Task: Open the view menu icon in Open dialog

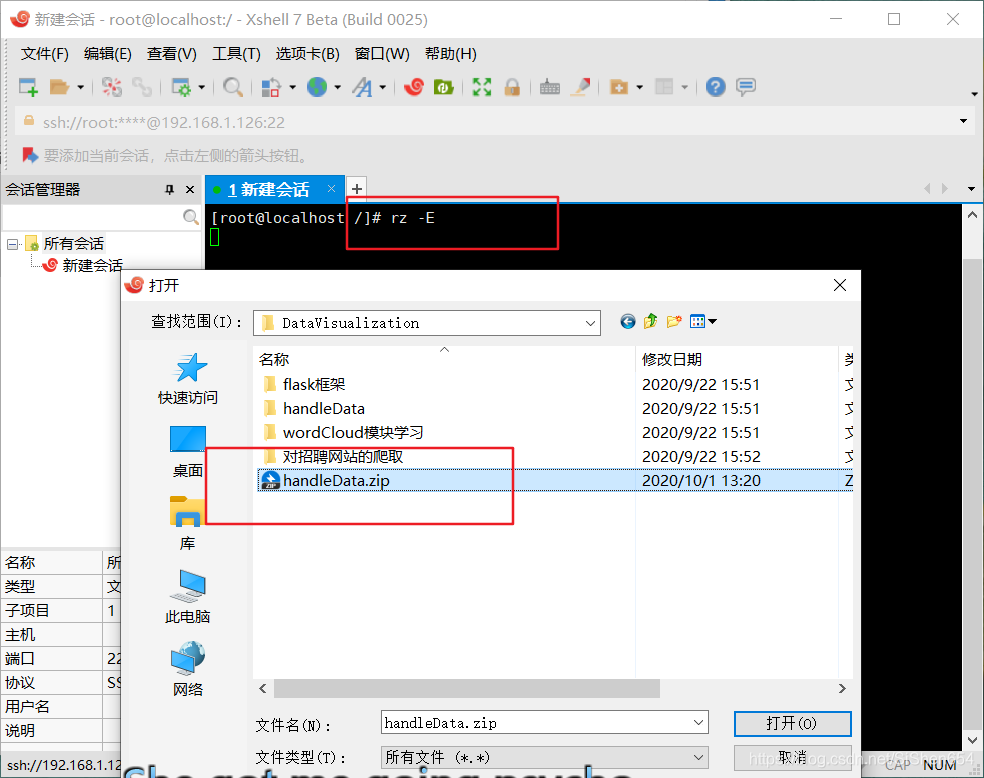Action: [703, 322]
